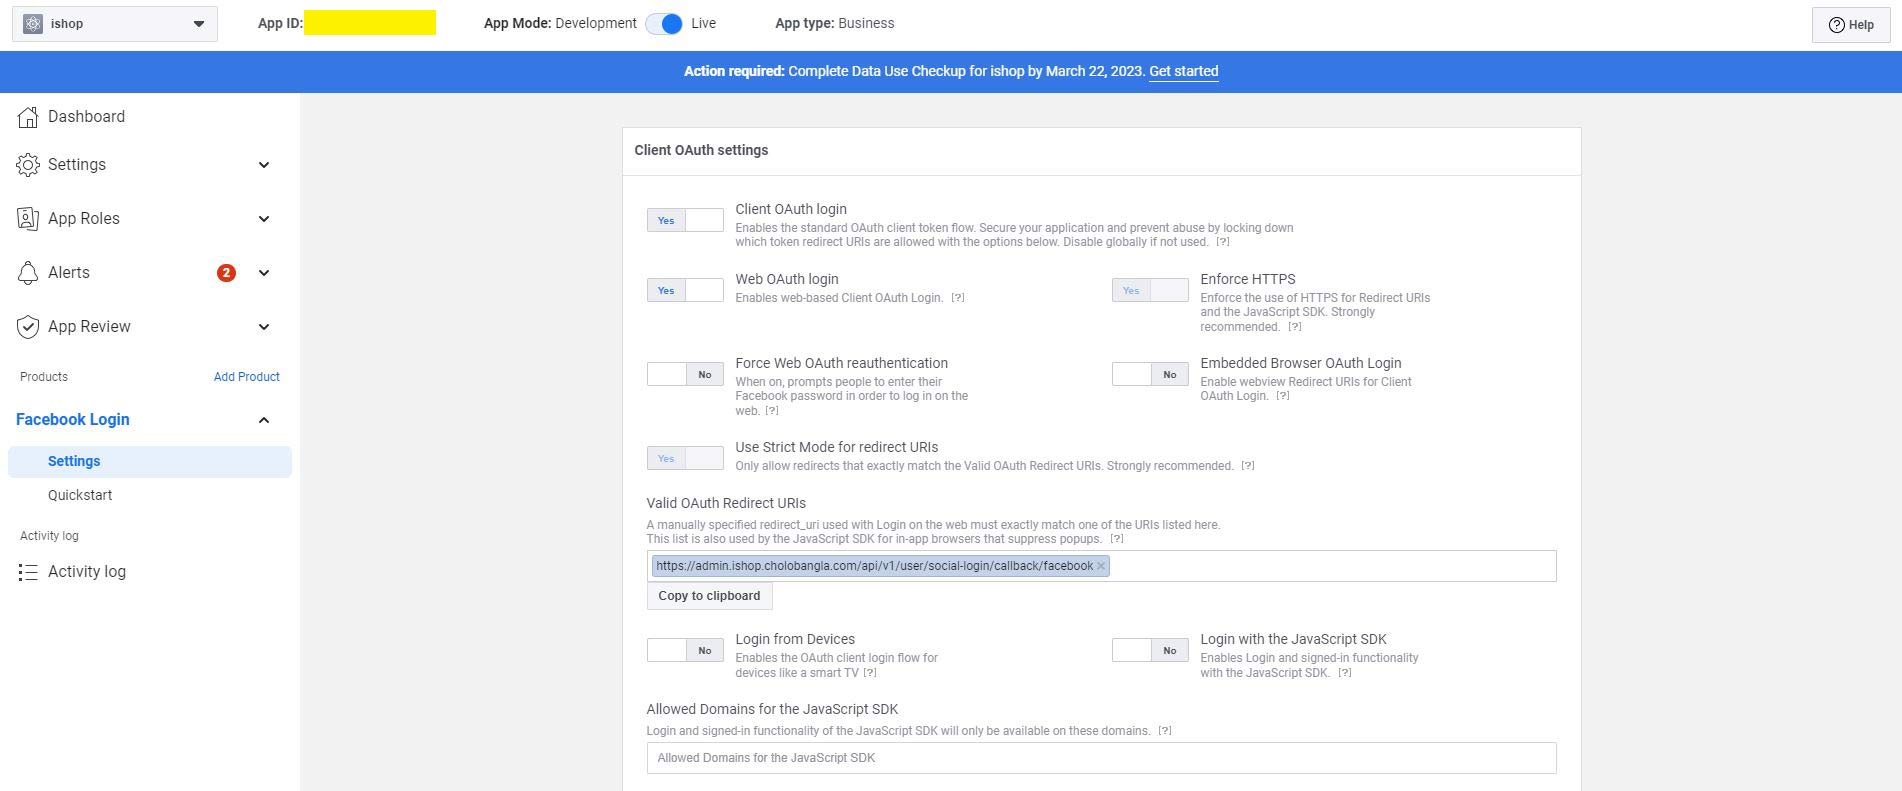Enable Force Web OAuth reauthentication
Viewport: 1902px width, 791px height.
[x=685, y=374]
